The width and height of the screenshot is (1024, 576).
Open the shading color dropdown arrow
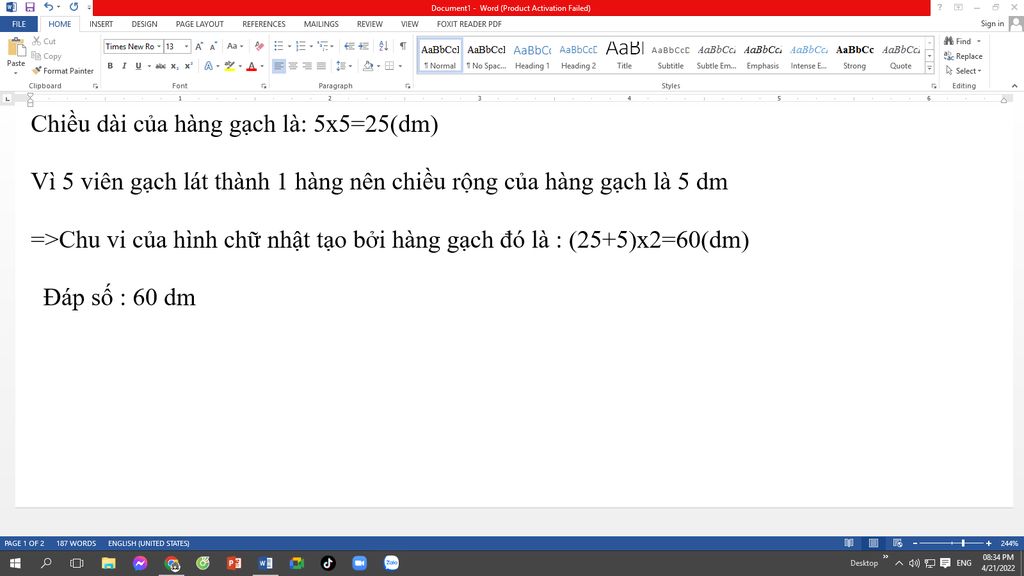coord(378,66)
